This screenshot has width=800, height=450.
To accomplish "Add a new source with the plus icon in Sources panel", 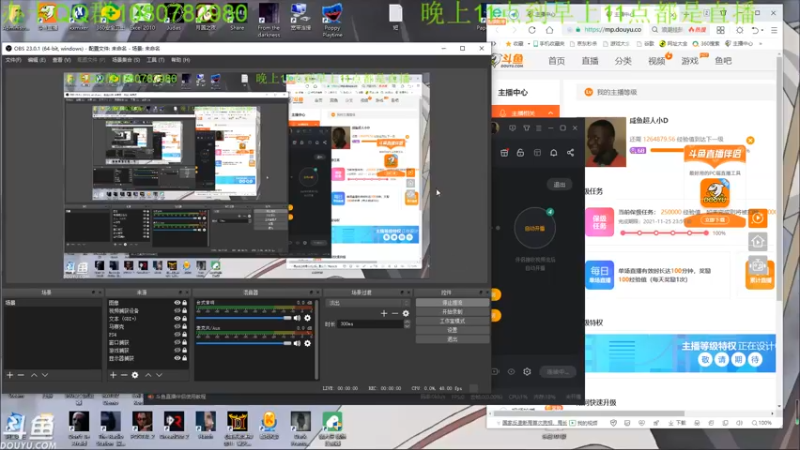I will pyautogui.click(x=113, y=375).
